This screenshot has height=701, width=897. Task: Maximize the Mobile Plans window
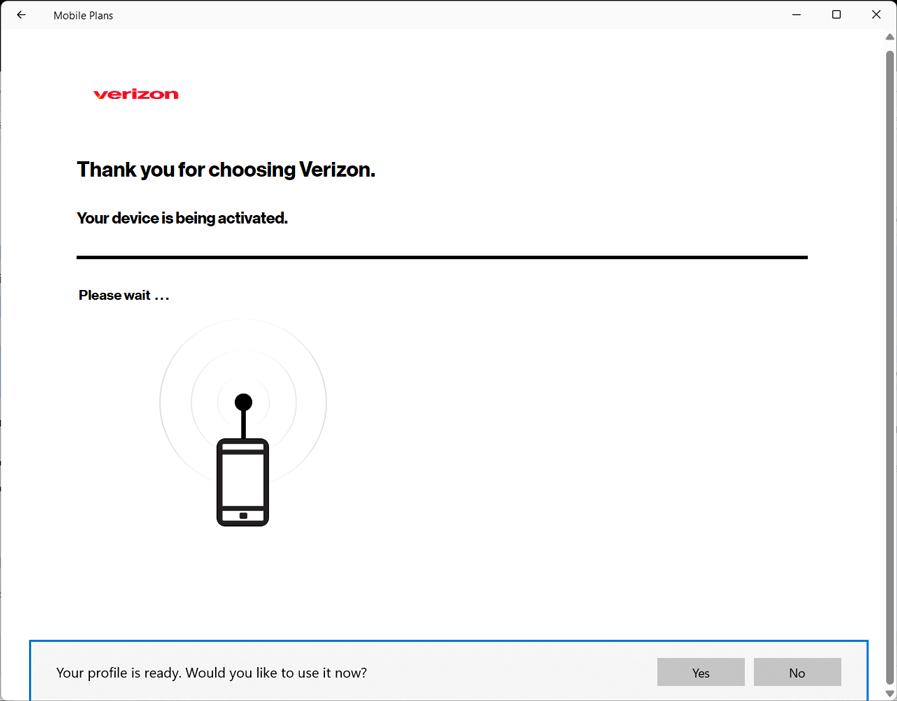(x=836, y=15)
